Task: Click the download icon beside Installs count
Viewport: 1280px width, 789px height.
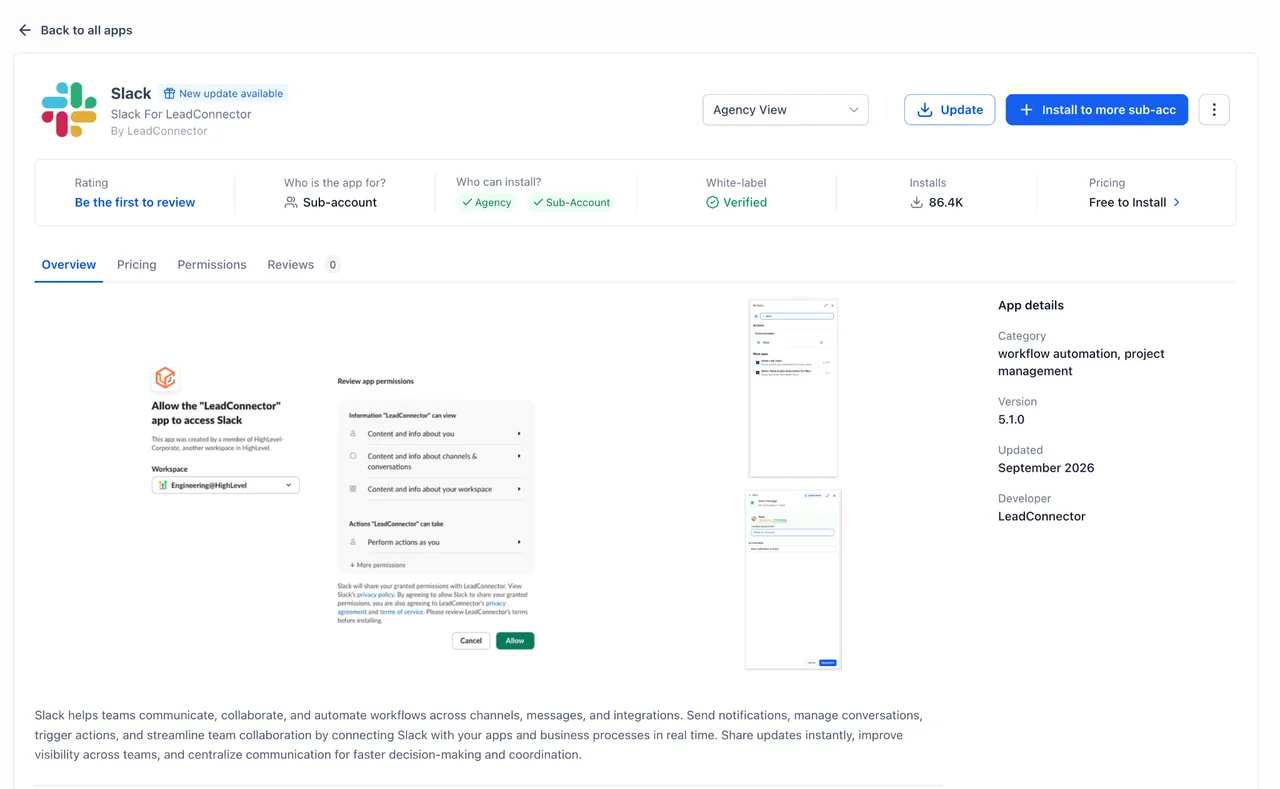Action: pyautogui.click(x=916, y=202)
